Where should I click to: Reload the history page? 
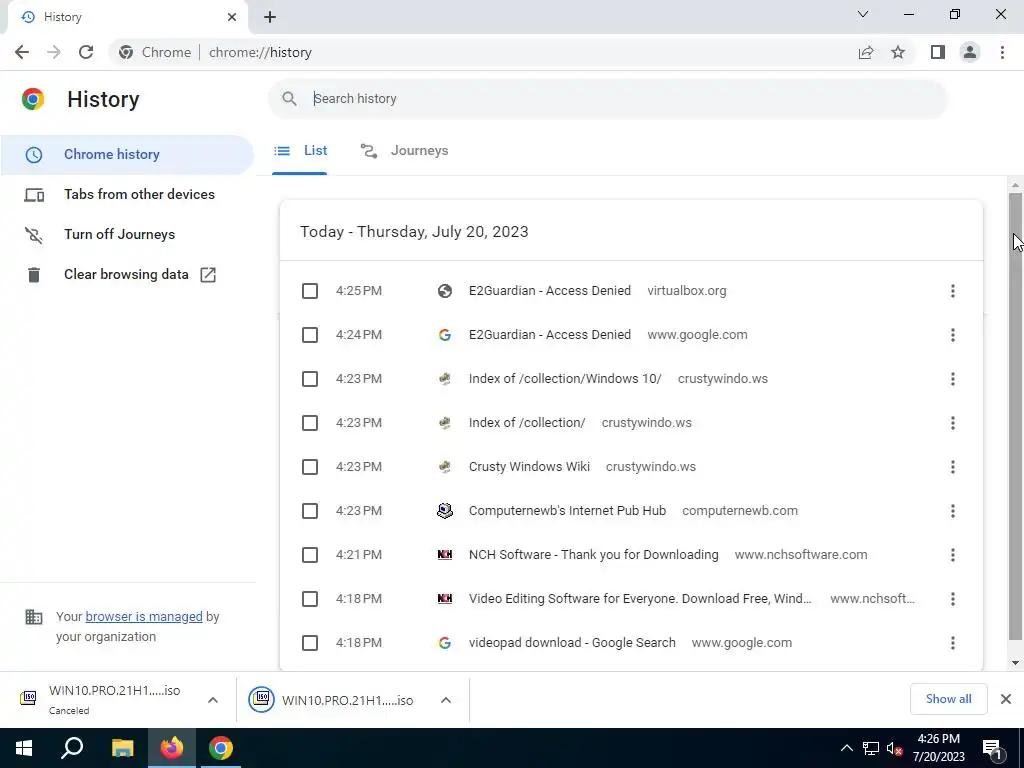[x=86, y=52]
